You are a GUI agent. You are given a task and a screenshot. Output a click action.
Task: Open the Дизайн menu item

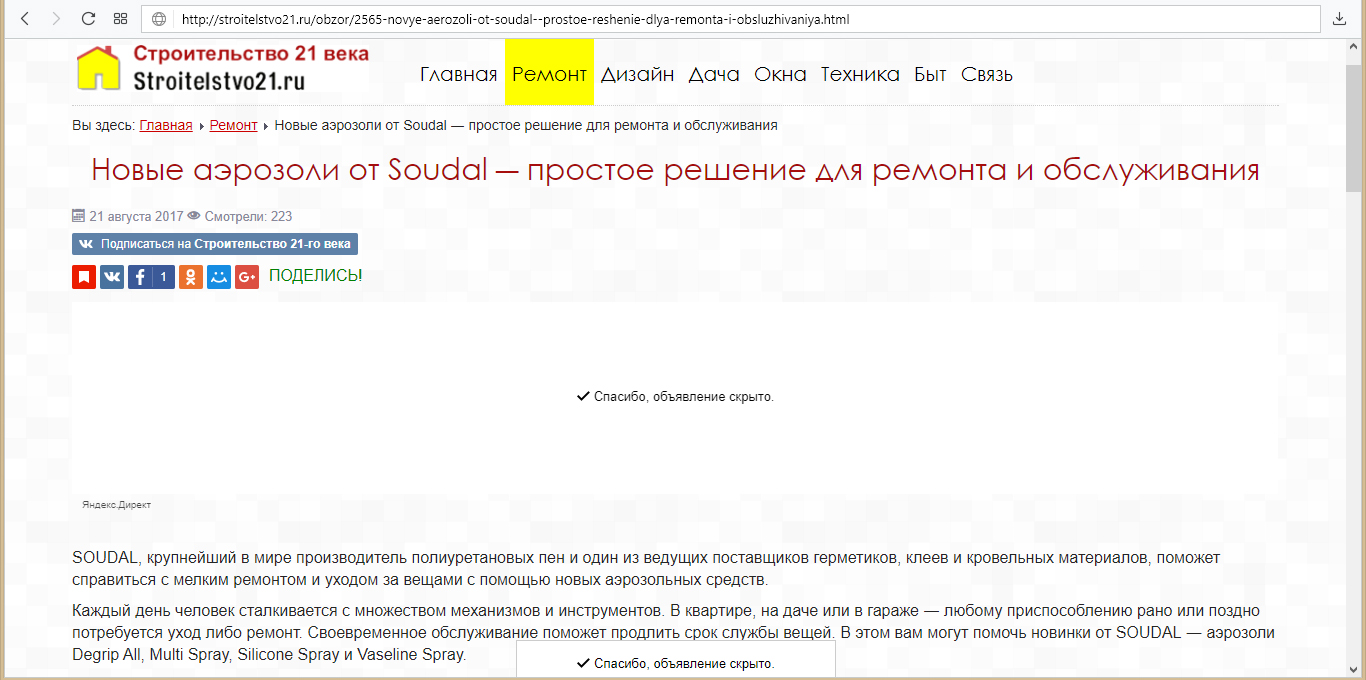637,74
